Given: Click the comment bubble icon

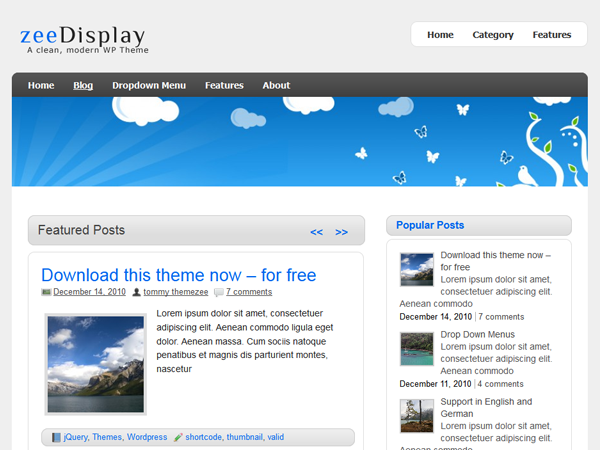Looking at the screenshot, I should [219, 292].
